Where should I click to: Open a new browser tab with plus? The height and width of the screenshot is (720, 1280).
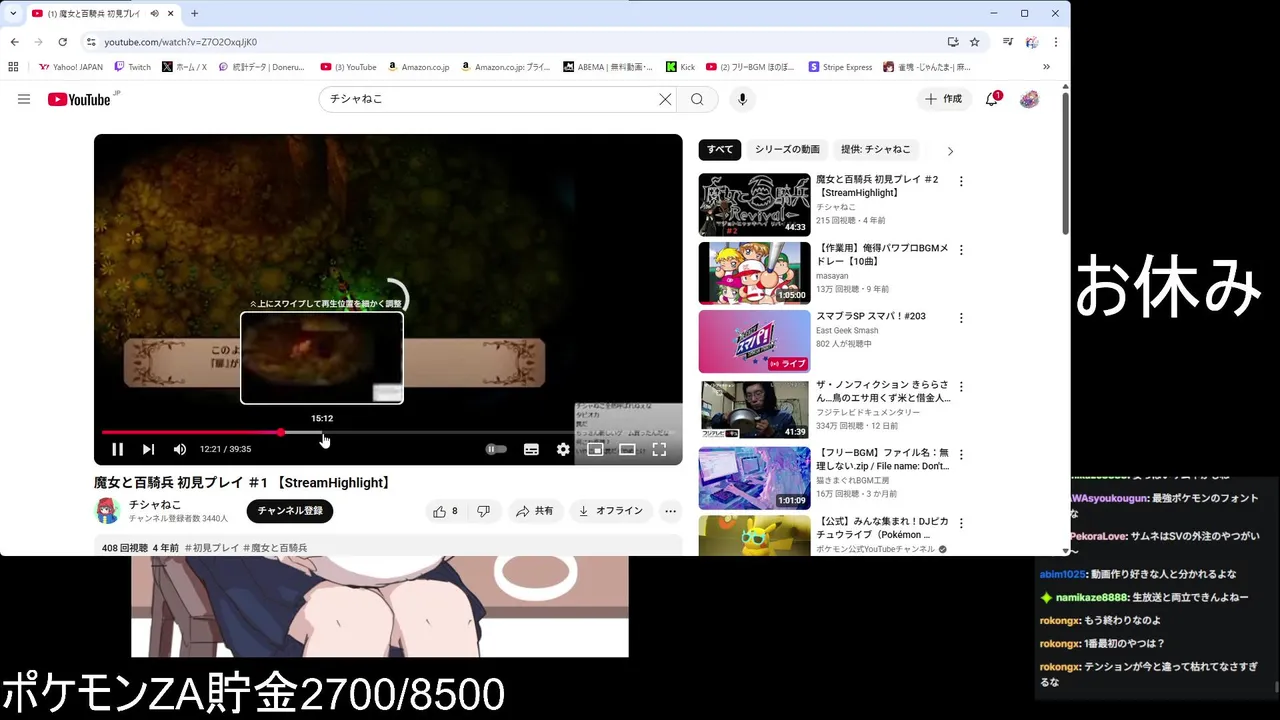pos(194,14)
